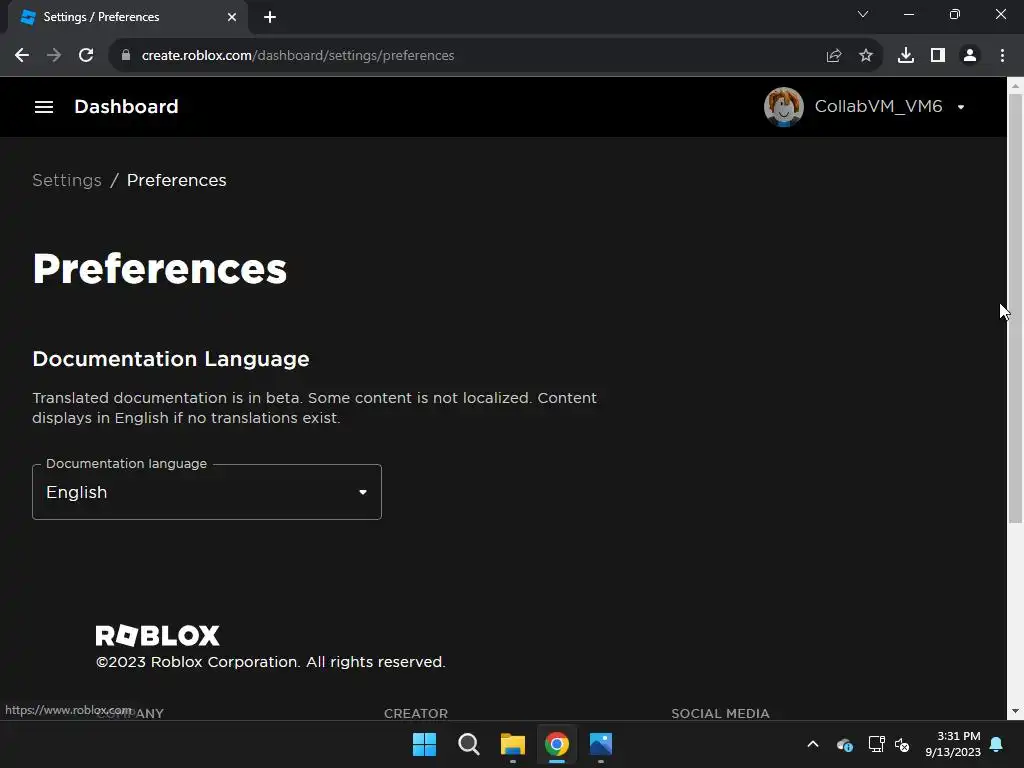Open the Documentation language dropdown

206,492
